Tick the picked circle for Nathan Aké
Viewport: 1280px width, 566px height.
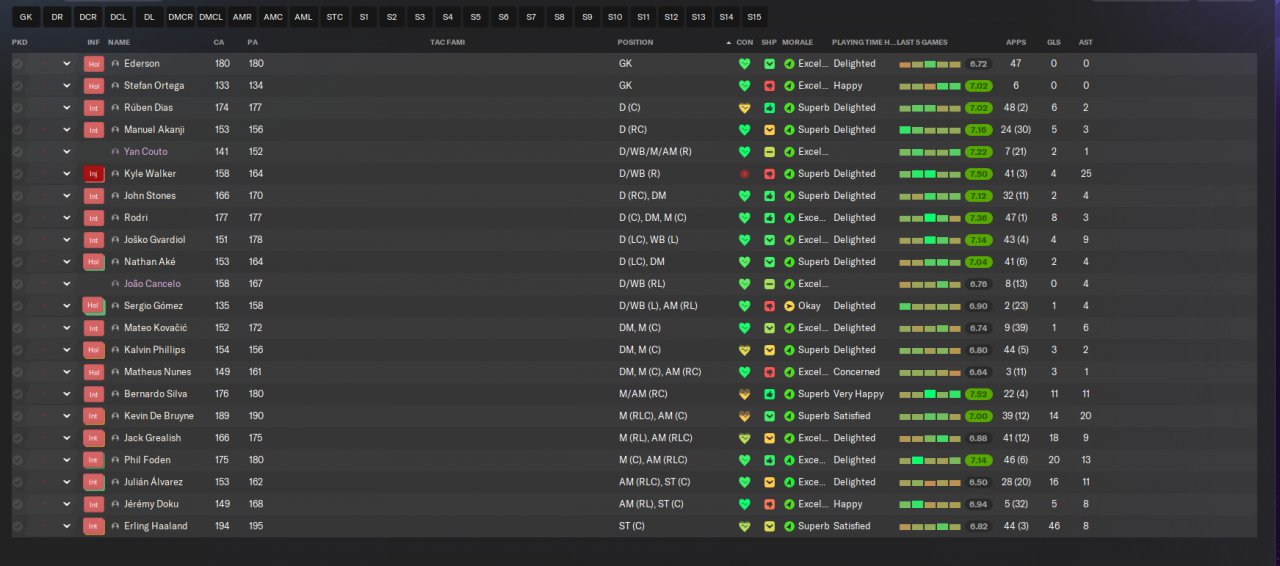[x=18, y=262]
